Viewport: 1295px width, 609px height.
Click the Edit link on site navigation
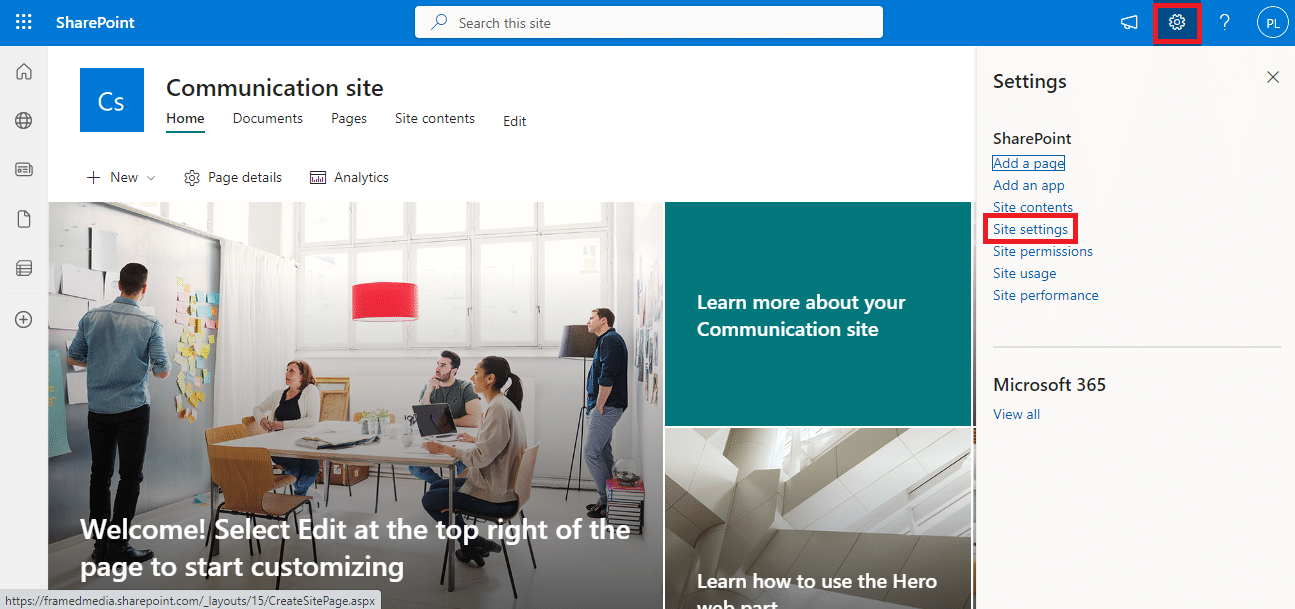coord(514,120)
